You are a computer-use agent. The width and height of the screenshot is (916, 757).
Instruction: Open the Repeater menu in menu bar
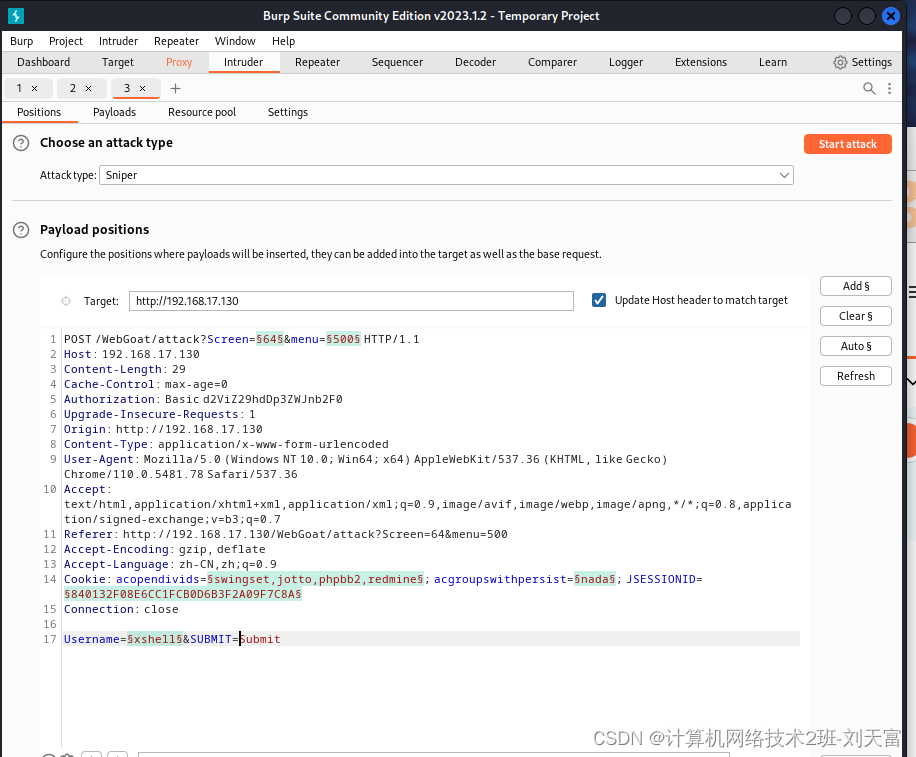[x=176, y=41]
